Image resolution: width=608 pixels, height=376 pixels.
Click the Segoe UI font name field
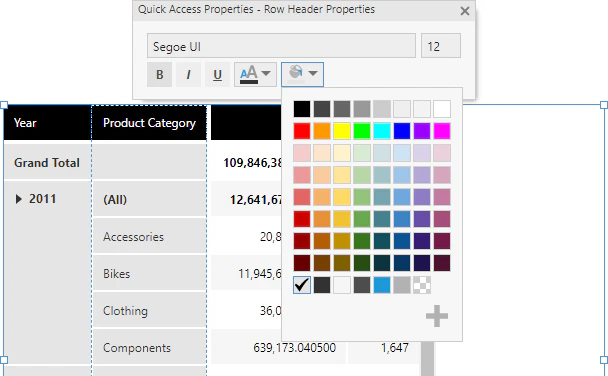pos(281,46)
